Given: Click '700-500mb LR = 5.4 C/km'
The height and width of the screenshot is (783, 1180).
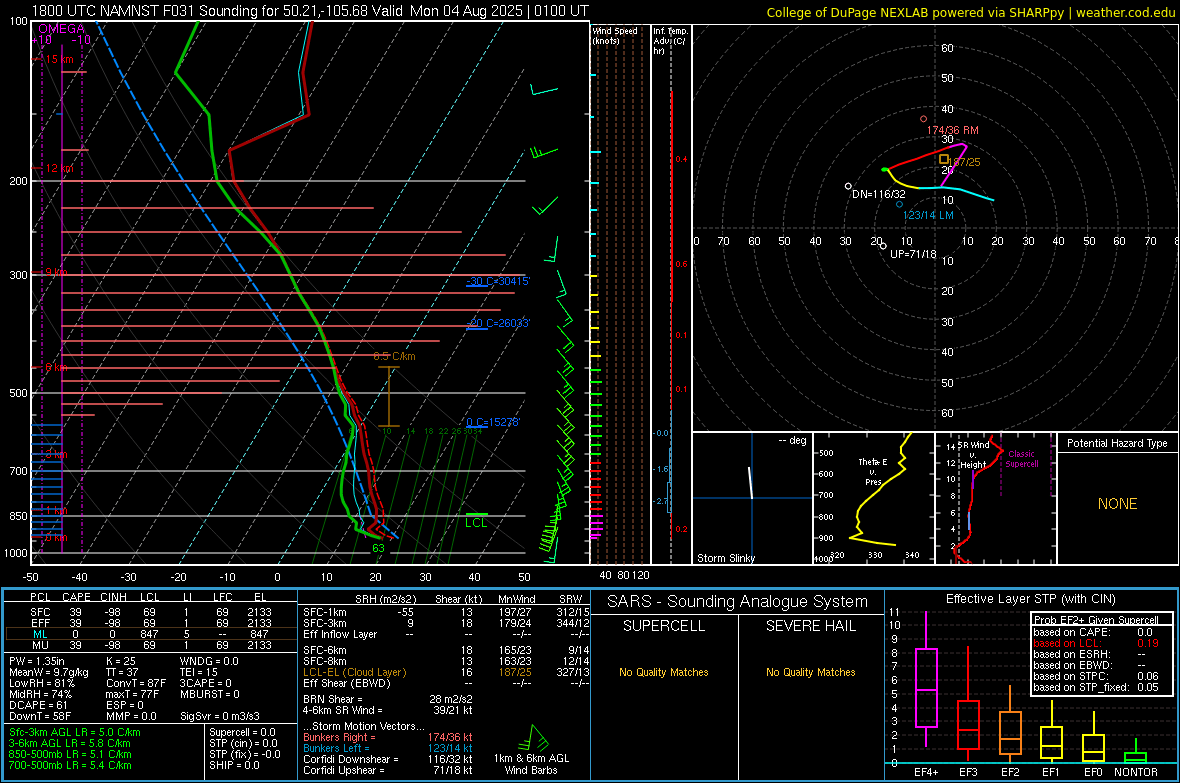Looking at the screenshot, I should coord(70,765).
